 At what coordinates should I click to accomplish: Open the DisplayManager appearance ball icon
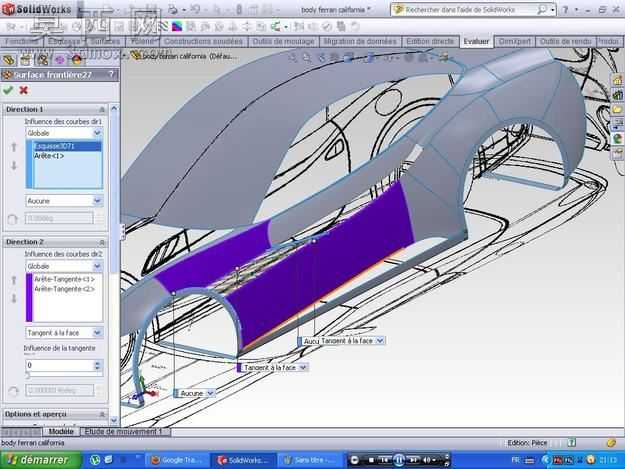tap(77, 60)
